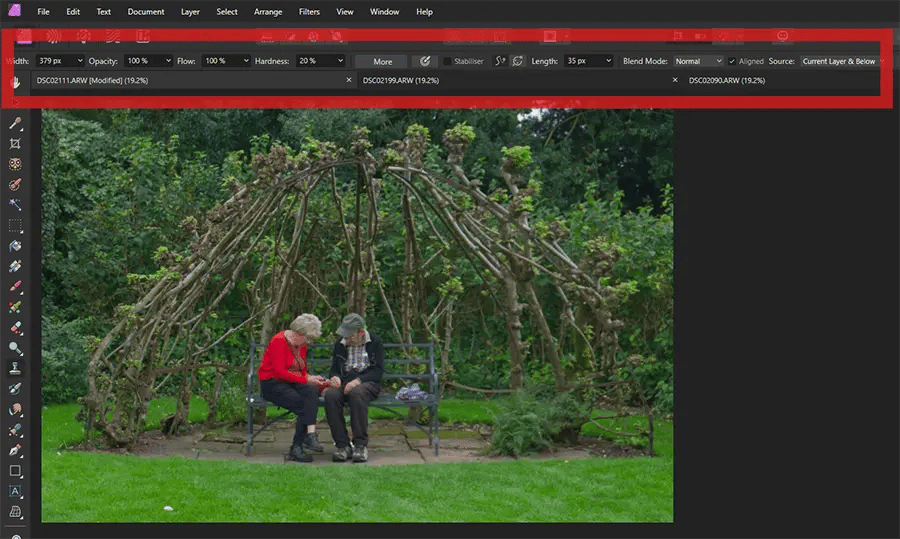900x539 pixels.
Task: Open the Source dropdown set to Current Layer & Below
Action: coord(842,61)
